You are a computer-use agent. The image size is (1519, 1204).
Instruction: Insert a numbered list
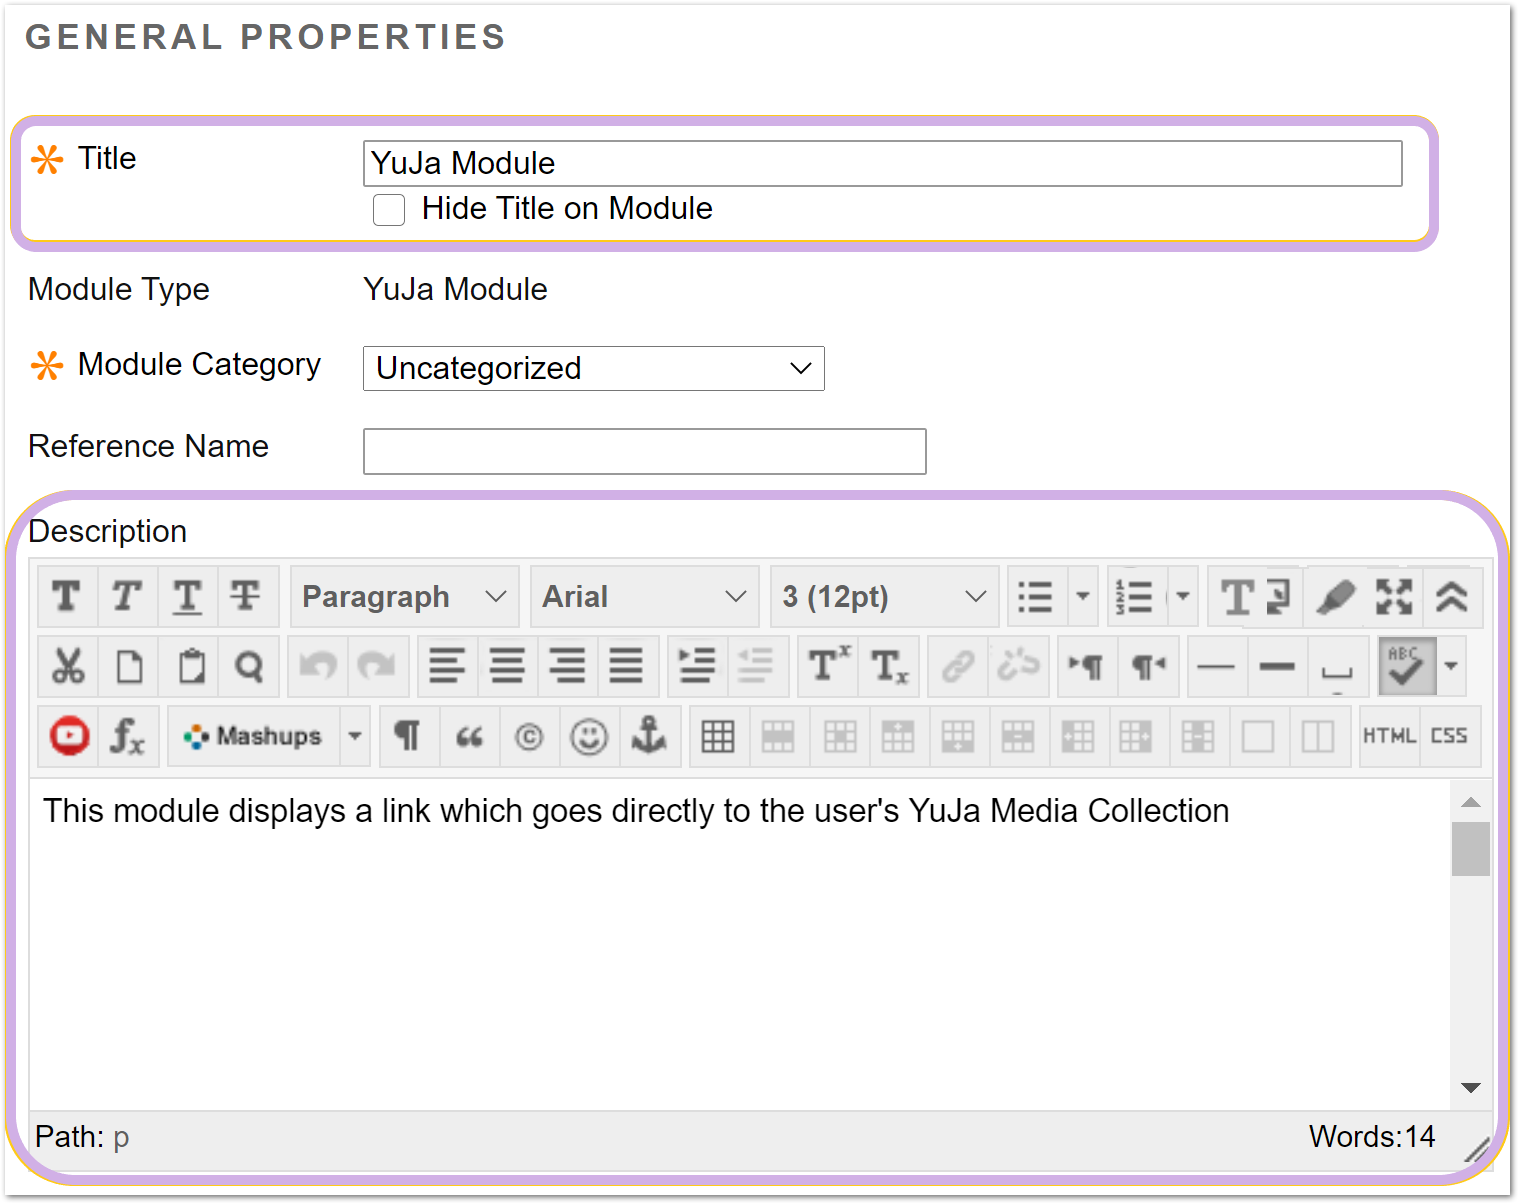[x=1136, y=597]
